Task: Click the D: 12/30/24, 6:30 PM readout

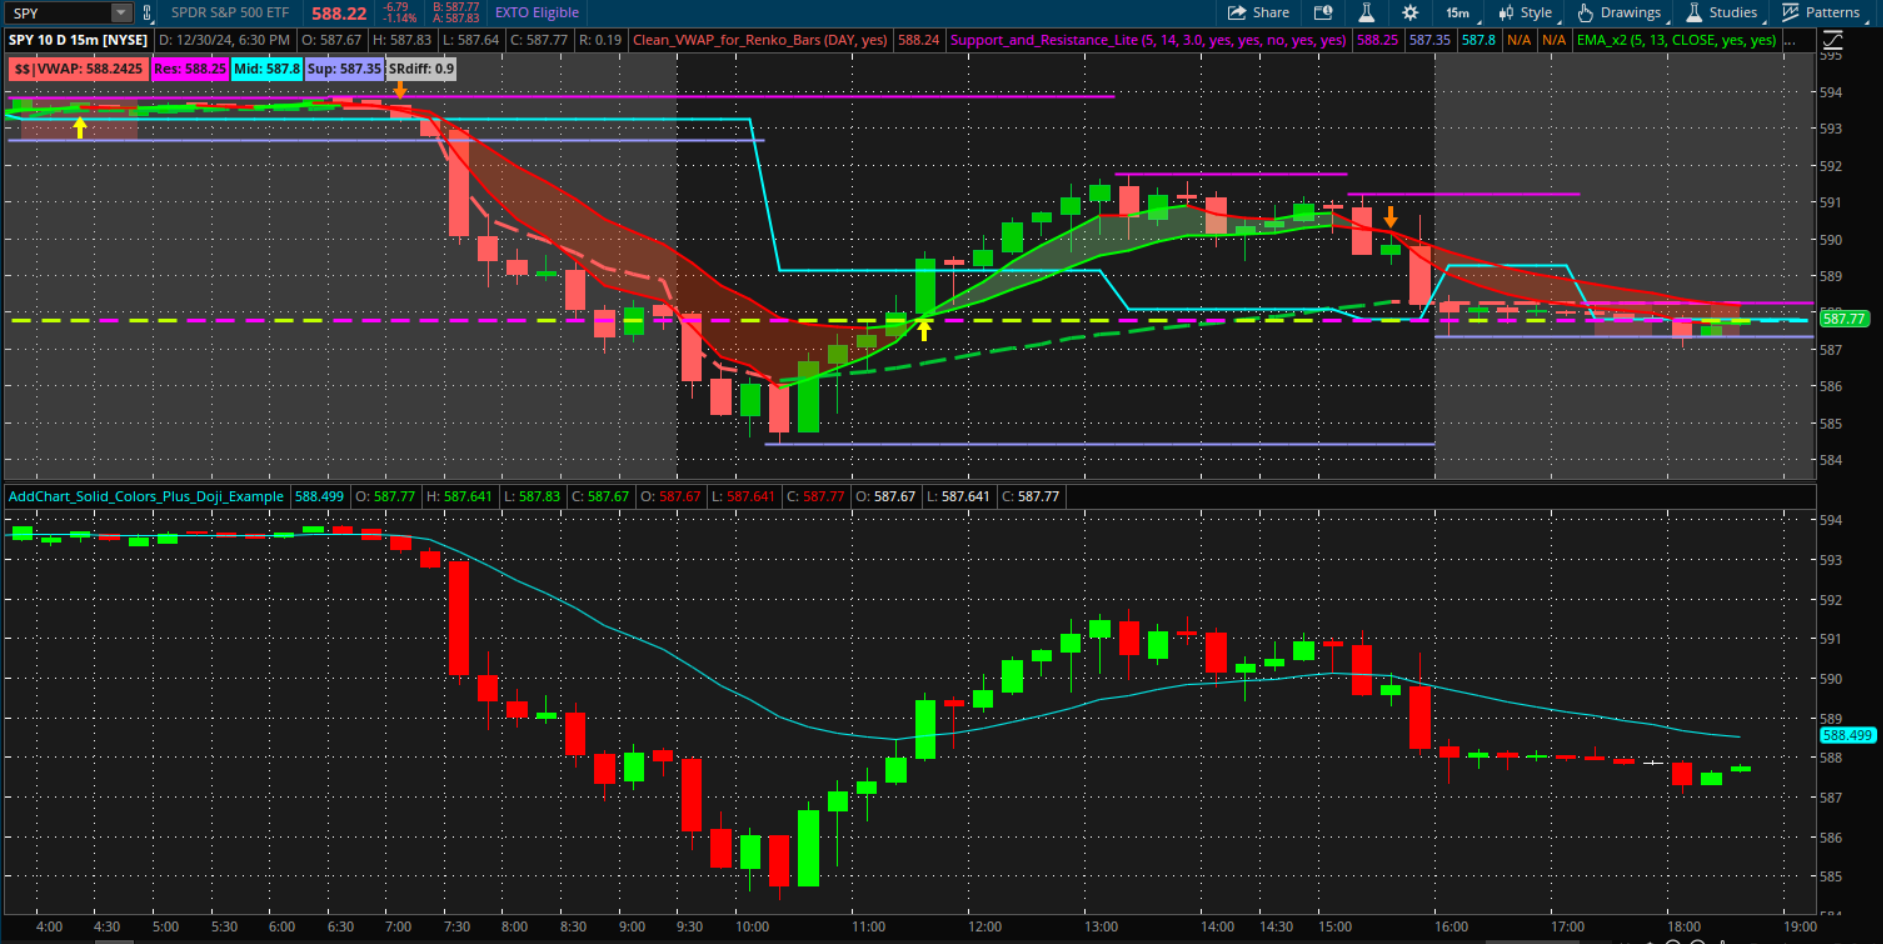Action: point(224,40)
